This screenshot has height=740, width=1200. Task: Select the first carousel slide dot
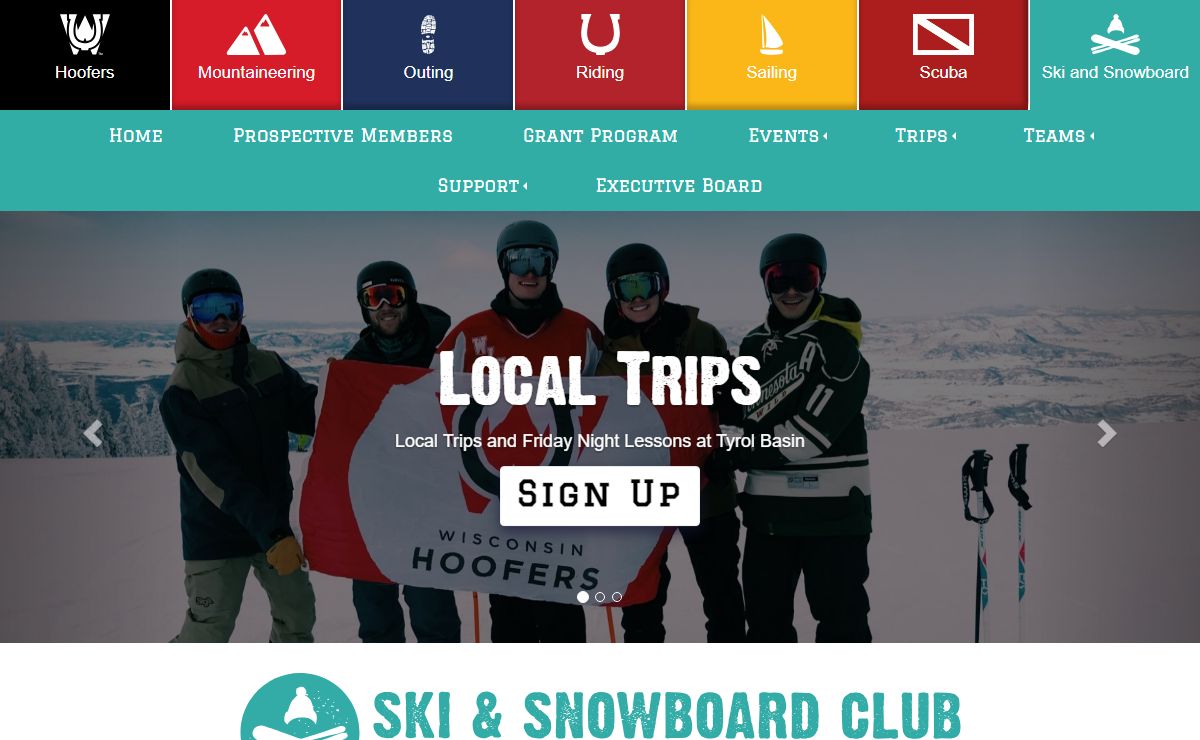pyautogui.click(x=583, y=597)
